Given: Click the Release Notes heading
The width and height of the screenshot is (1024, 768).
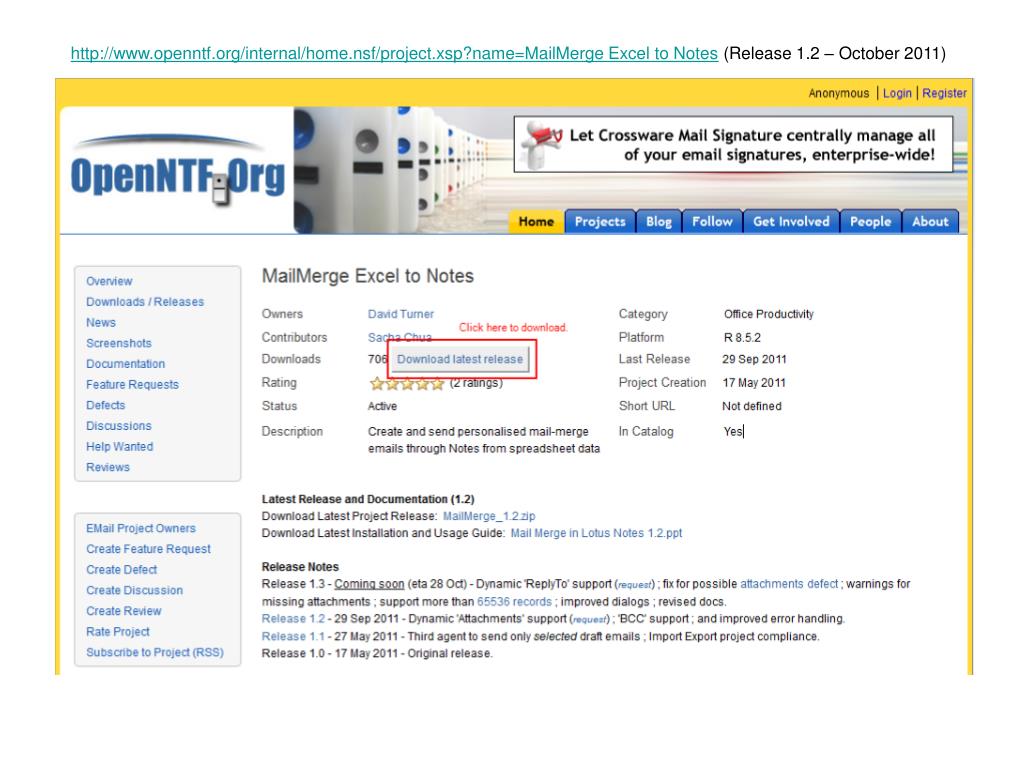Looking at the screenshot, I should pos(300,567).
